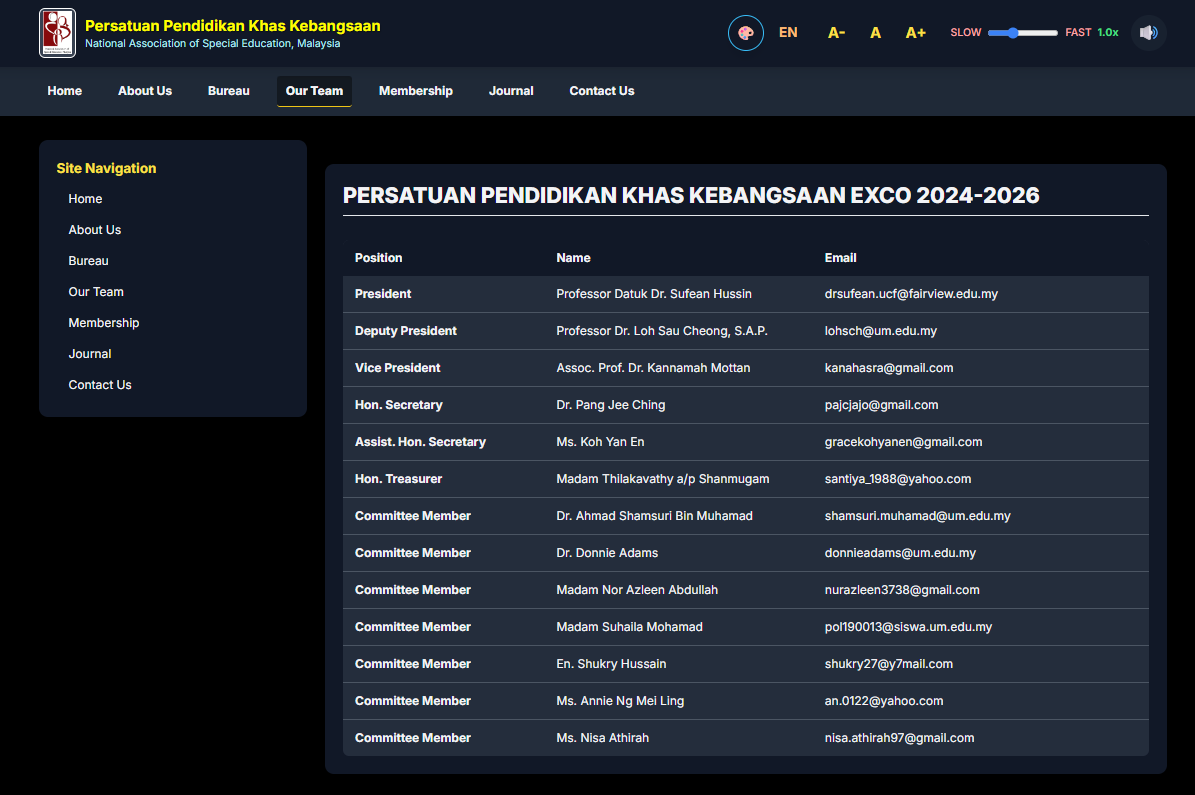Image resolution: width=1195 pixels, height=795 pixels.
Task: Click email drsufean.ucf@fairview.edu.my
Action: coord(911,294)
